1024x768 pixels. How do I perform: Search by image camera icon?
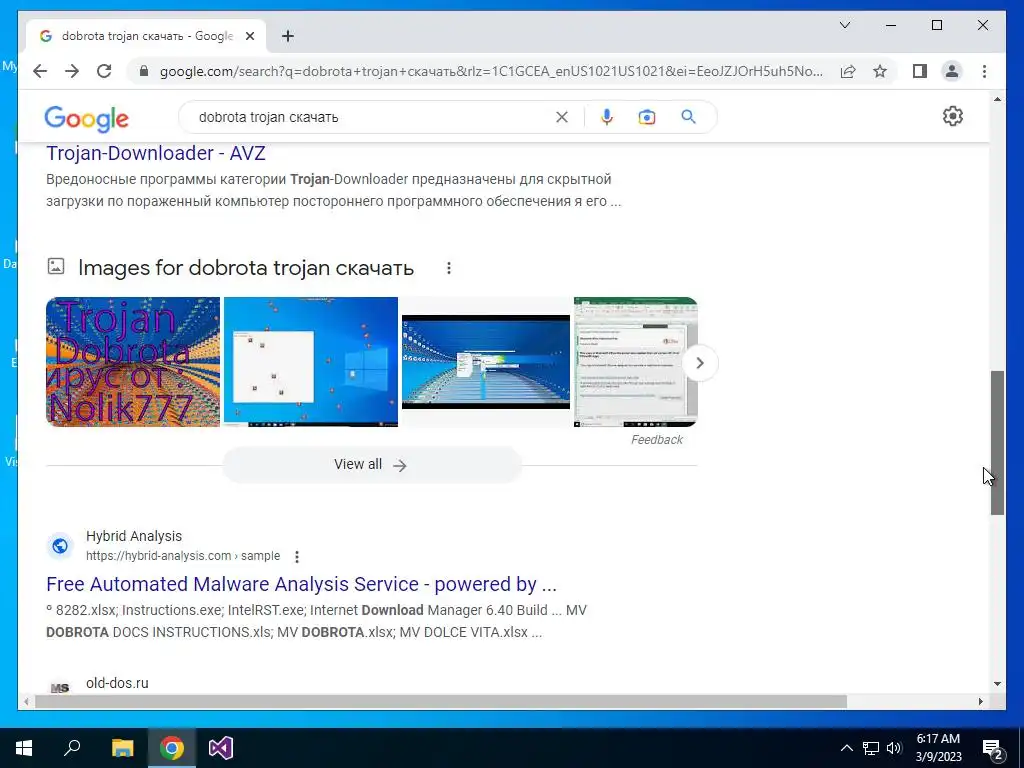tap(647, 117)
